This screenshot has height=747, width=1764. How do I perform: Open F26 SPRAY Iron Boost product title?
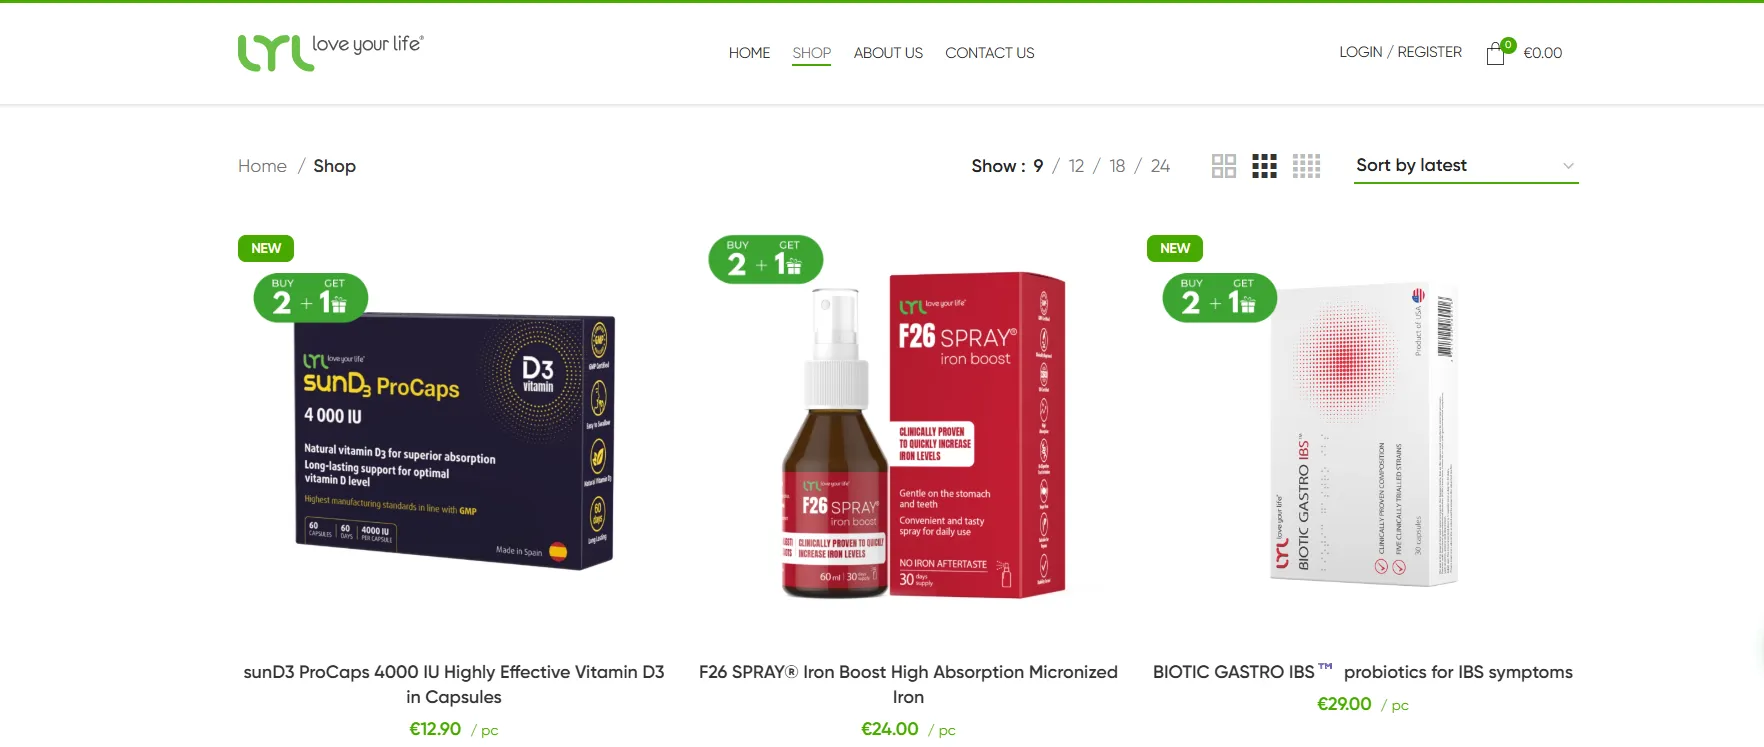[908, 684]
